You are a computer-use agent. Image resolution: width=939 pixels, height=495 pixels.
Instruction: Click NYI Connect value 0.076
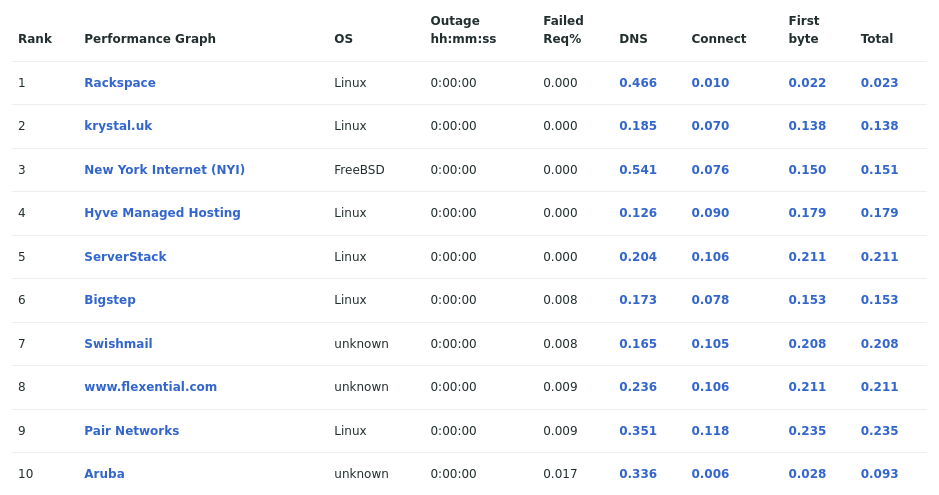[710, 169]
